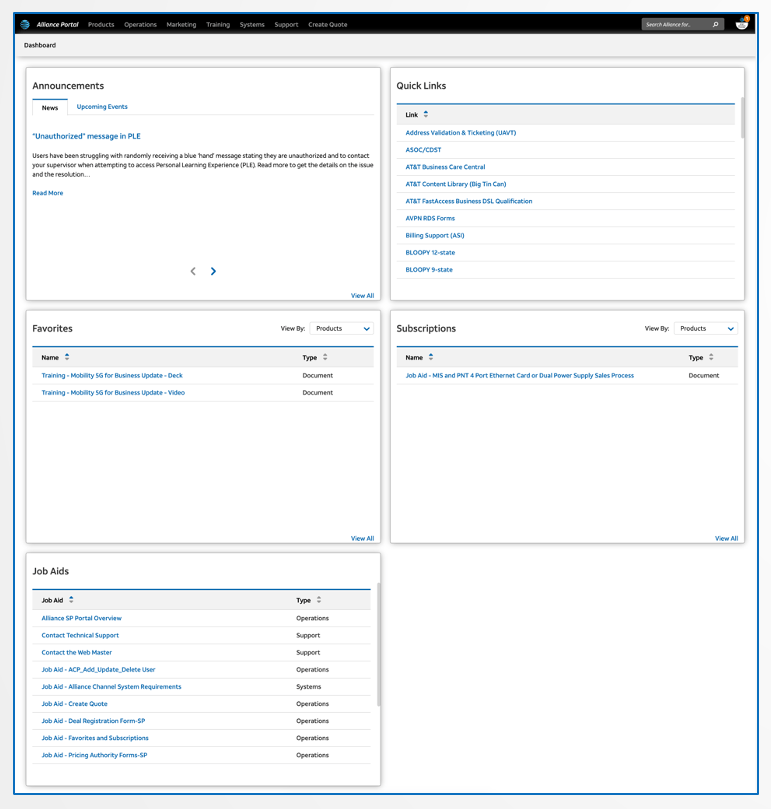Sort Favorites by Type sort arrows

(x=325, y=357)
